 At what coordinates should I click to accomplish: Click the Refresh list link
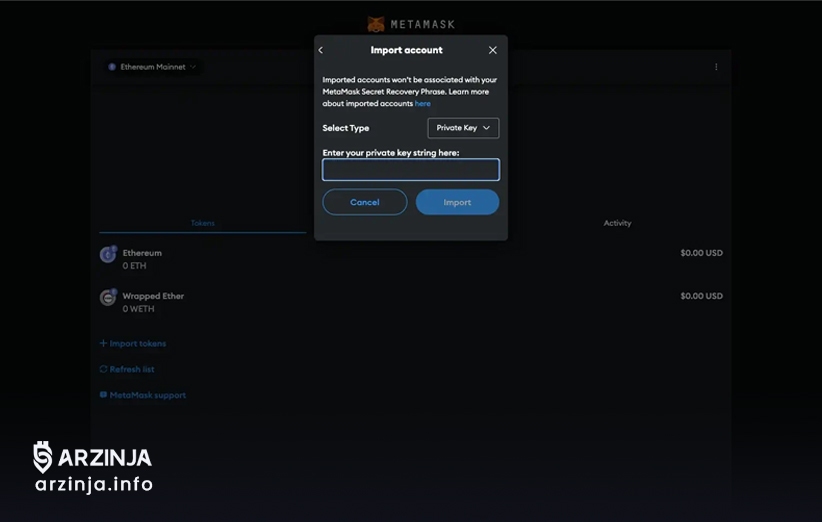pos(127,369)
